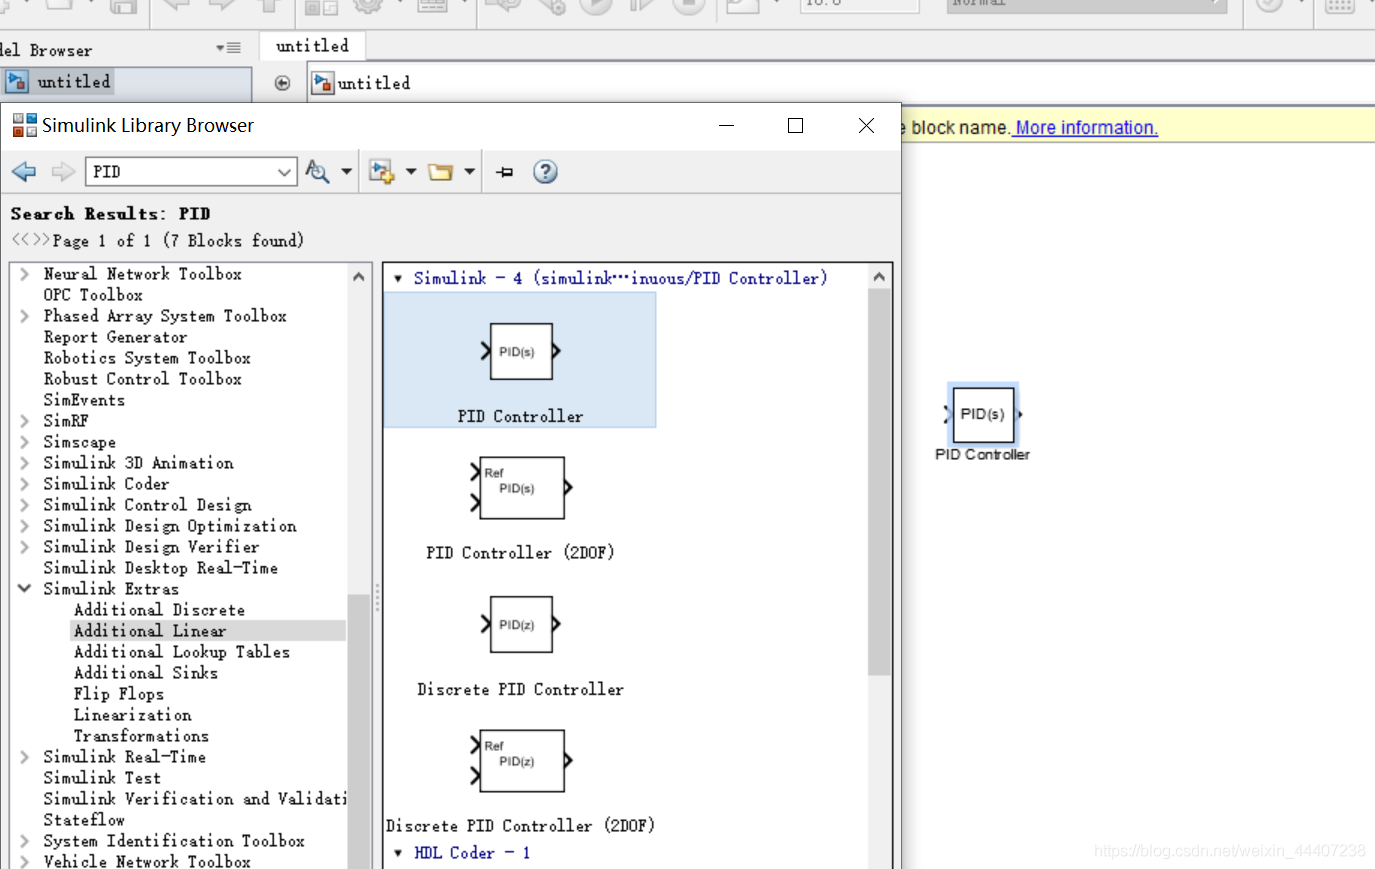The image size is (1375, 869).
Task: Select Robotics System Toolbox in library tree
Action: (x=147, y=358)
